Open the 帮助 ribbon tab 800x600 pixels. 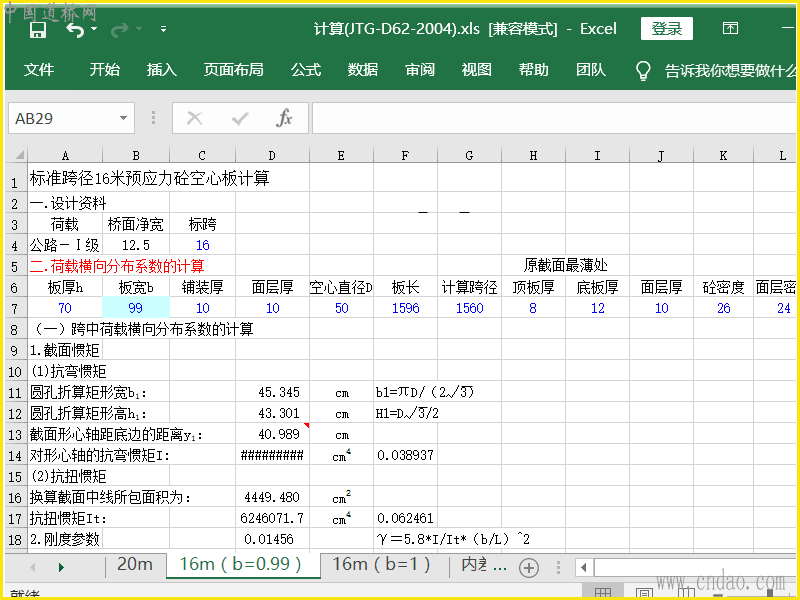[534, 69]
